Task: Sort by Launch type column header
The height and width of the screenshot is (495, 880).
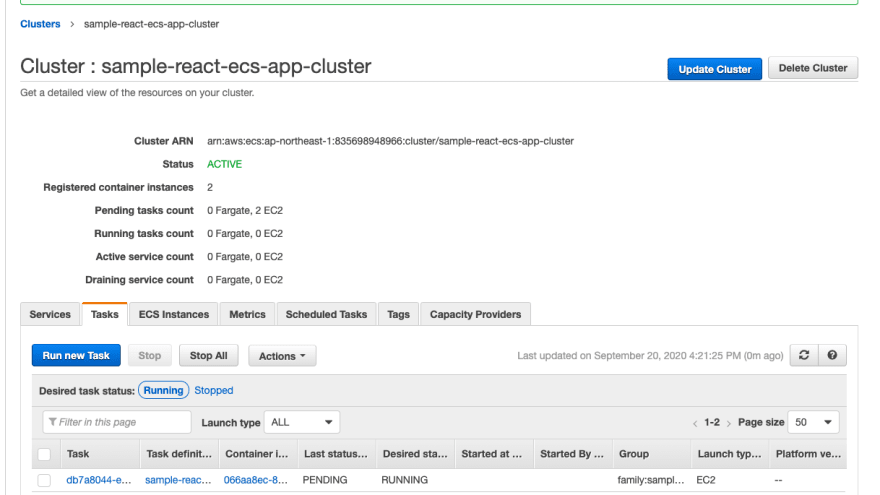Action: tap(729, 453)
